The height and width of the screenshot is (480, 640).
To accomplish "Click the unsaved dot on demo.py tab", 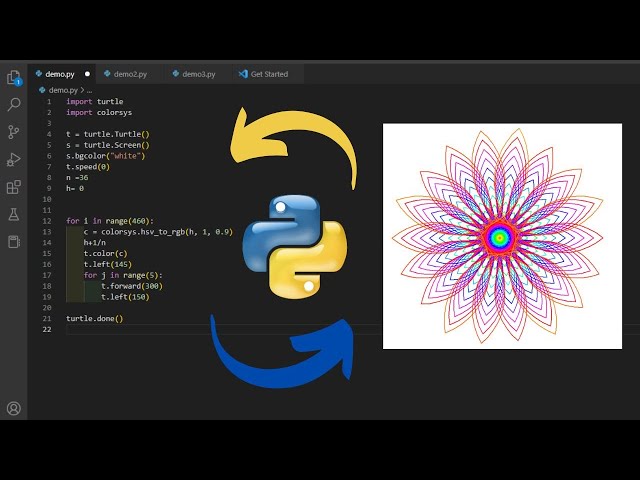I will point(87,74).
